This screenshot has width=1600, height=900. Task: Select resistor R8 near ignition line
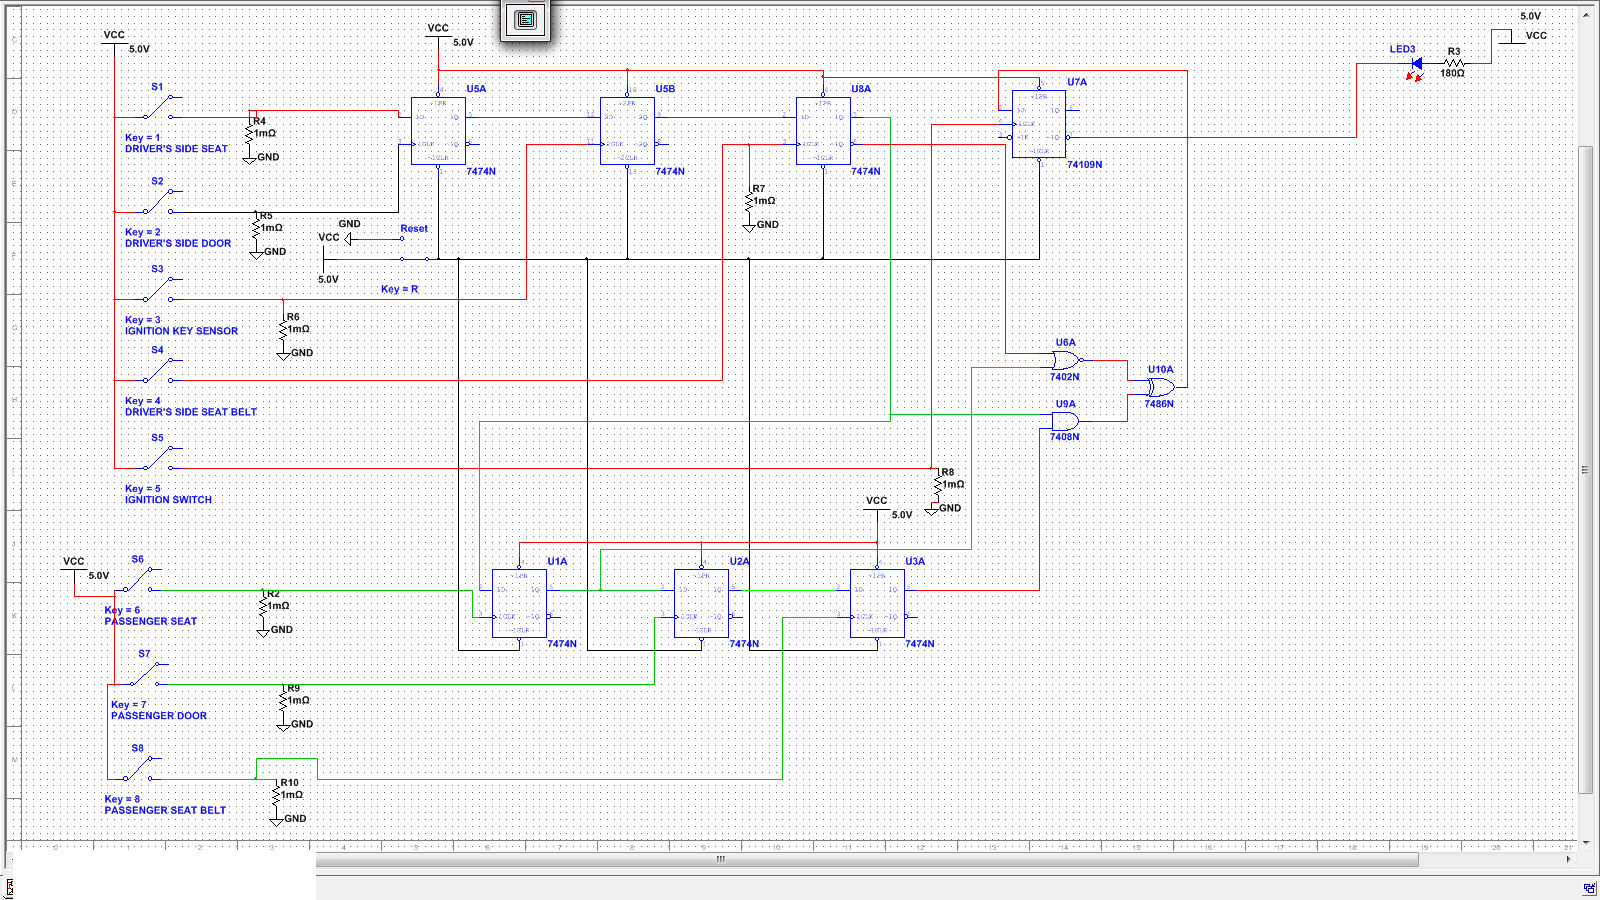pos(938,483)
